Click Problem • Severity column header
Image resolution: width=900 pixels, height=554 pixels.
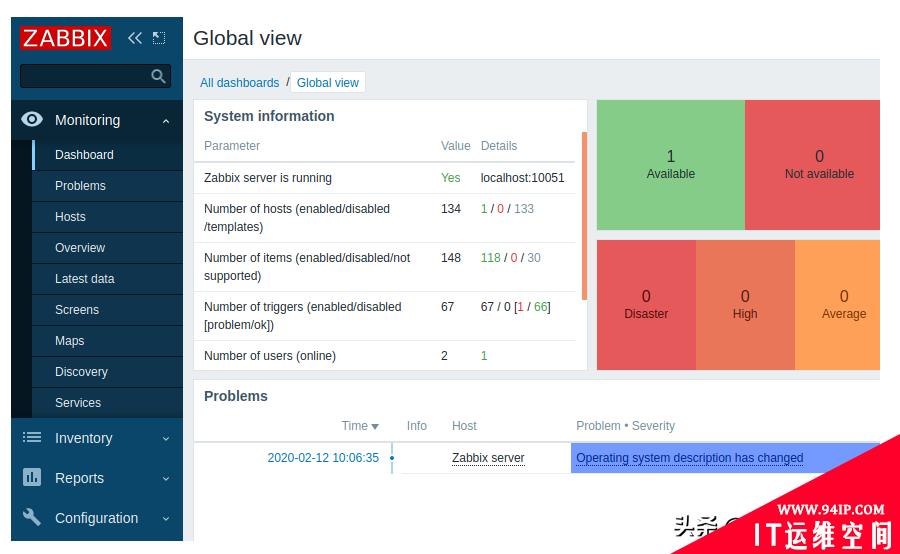(x=626, y=426)
